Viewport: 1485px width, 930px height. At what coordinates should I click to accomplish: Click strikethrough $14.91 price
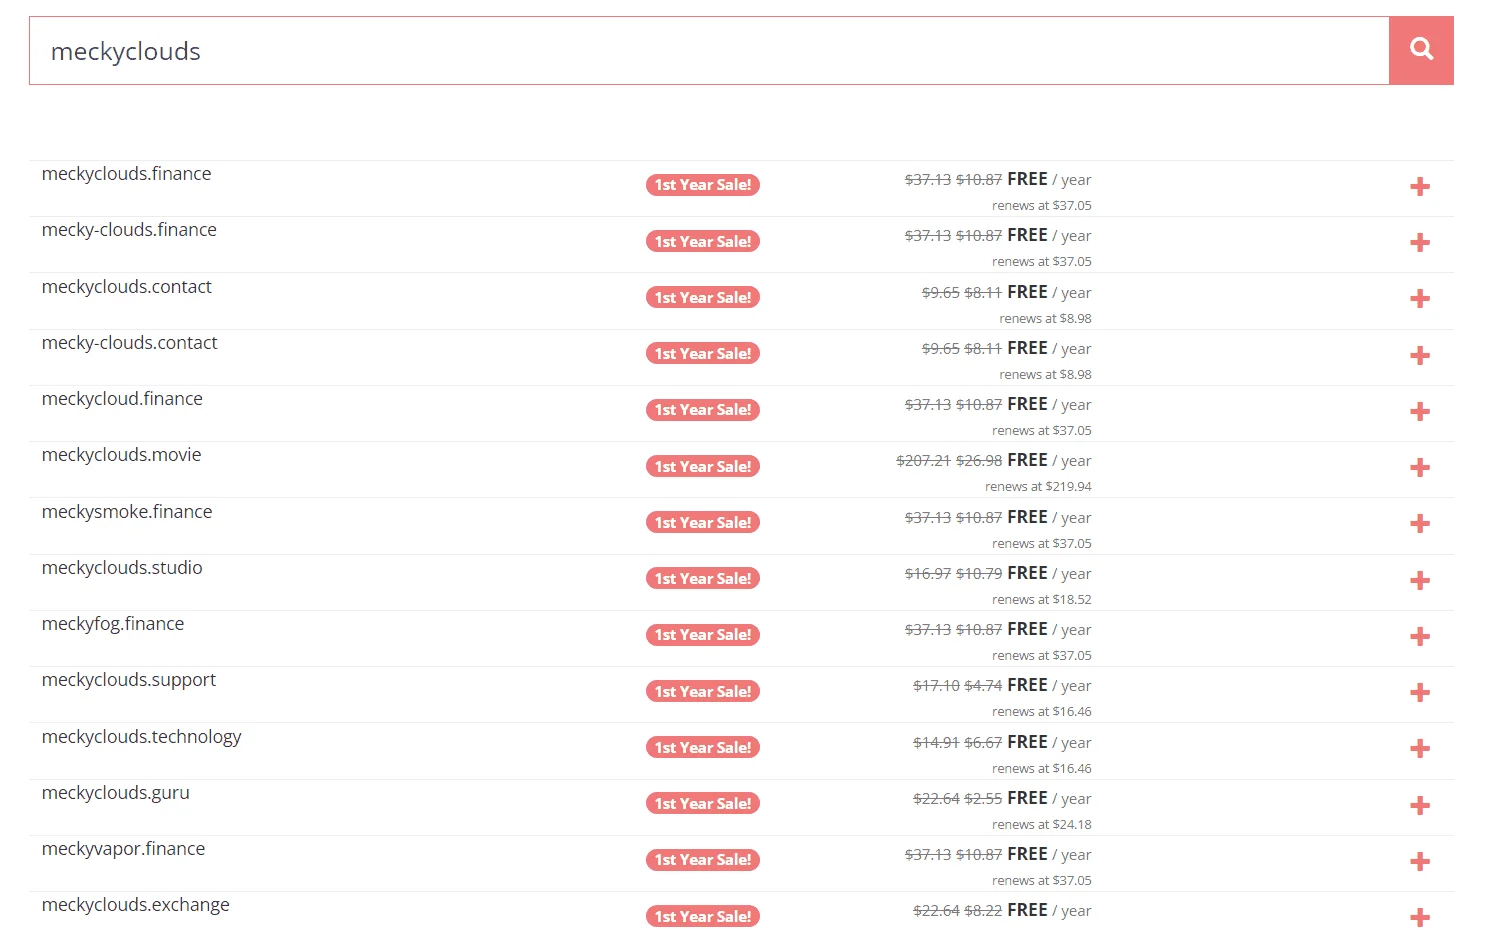coord(936,743)
